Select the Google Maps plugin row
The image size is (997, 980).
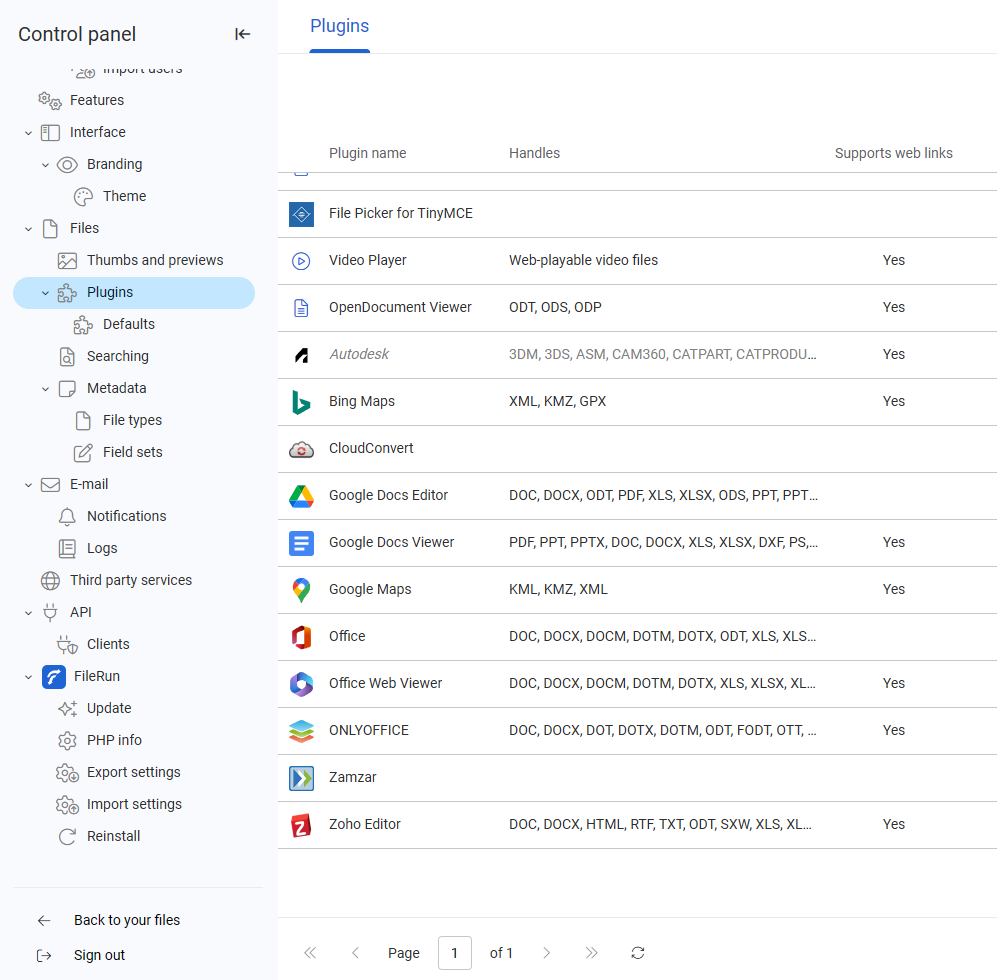coord(637,590)
